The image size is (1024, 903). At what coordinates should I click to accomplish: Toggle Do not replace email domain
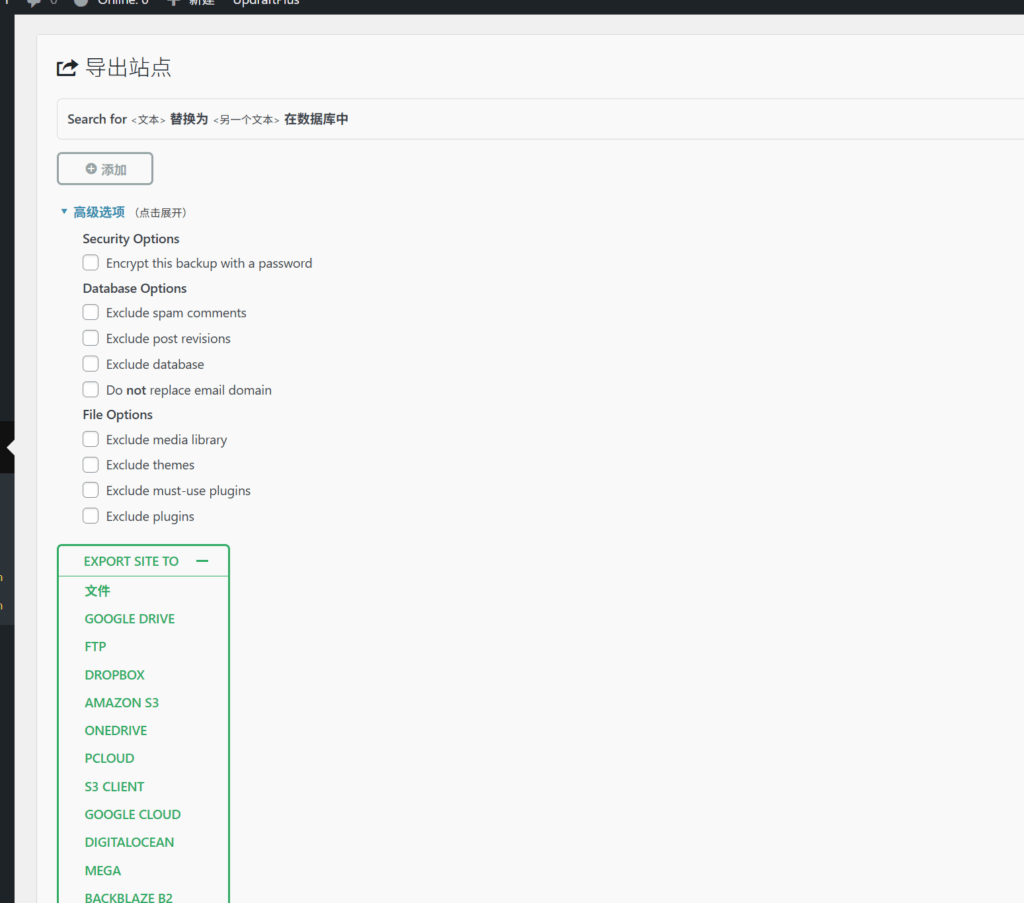click(91, 390)
